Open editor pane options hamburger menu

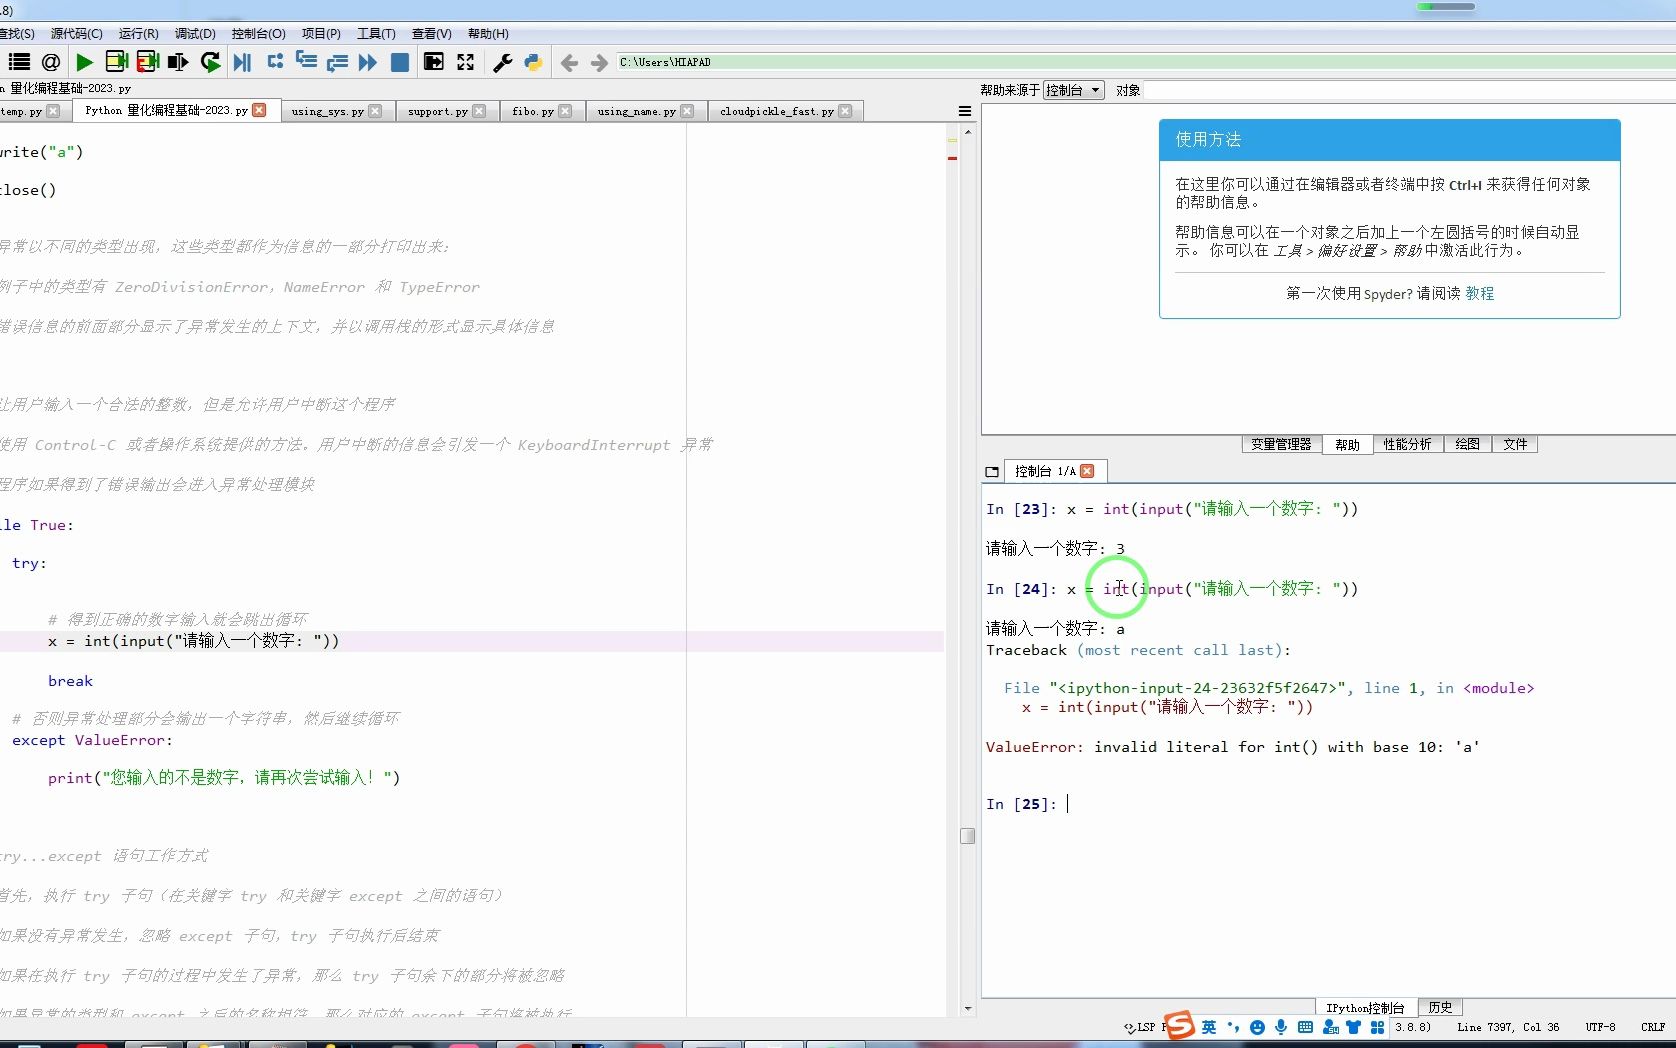965,111
